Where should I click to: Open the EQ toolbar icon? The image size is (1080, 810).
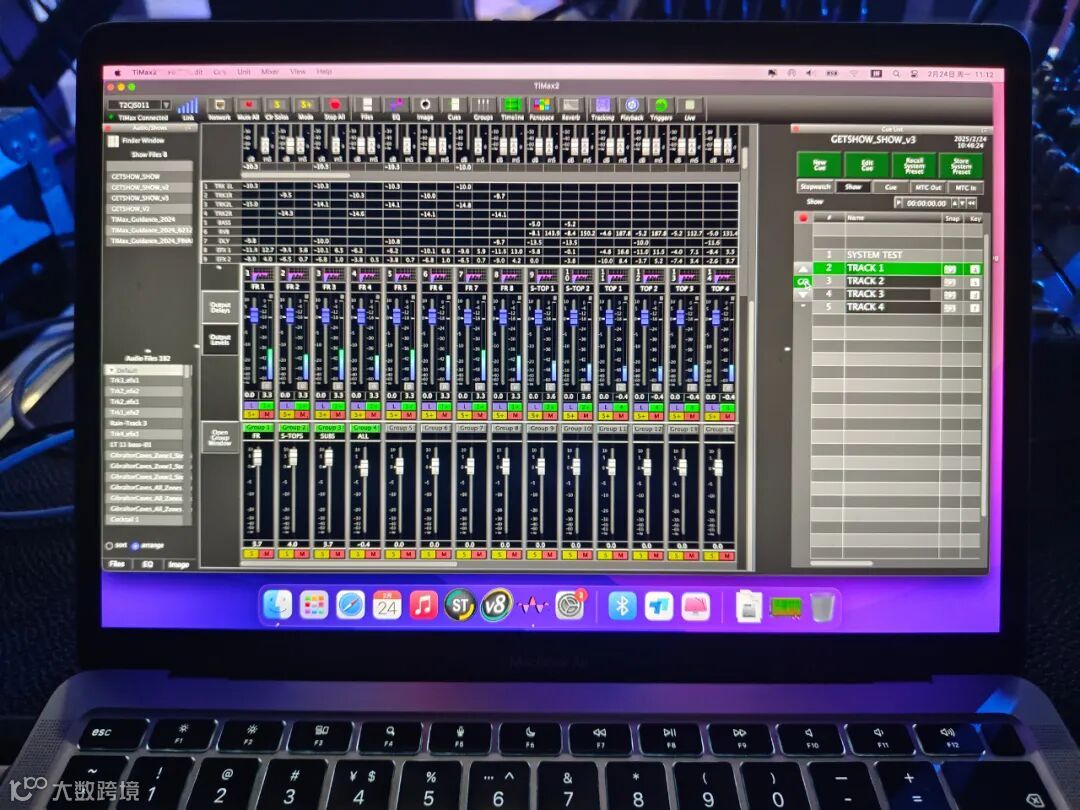tap(396, 105)
